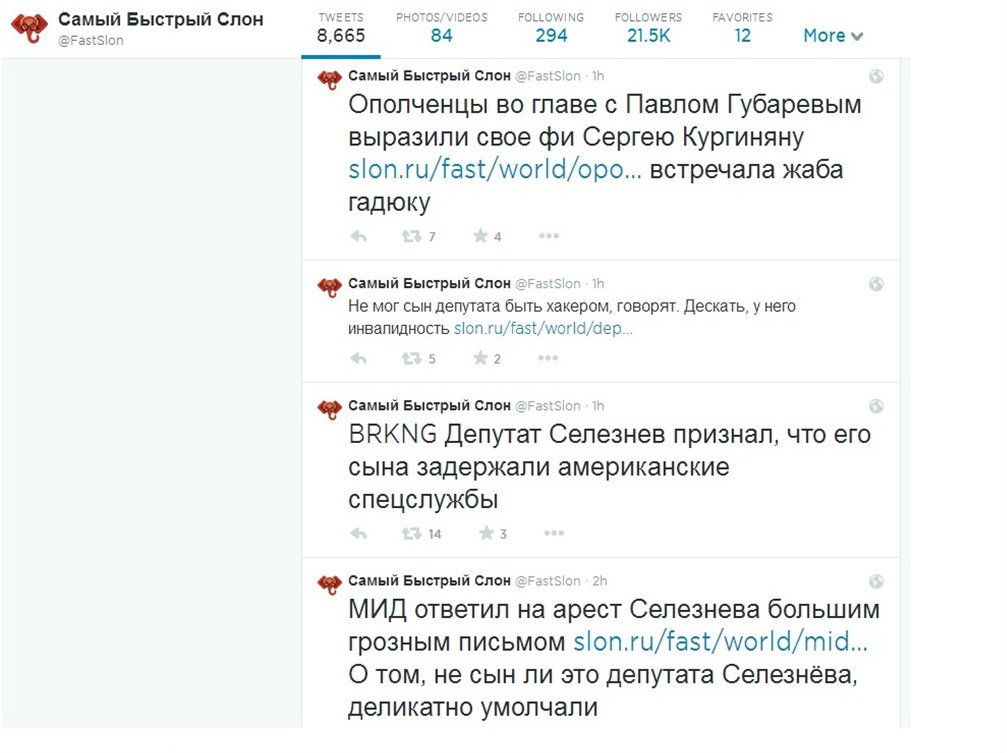Open slon.ru/fast/world/opo… link
1007x753 pixels.
(x=495, y=169)
